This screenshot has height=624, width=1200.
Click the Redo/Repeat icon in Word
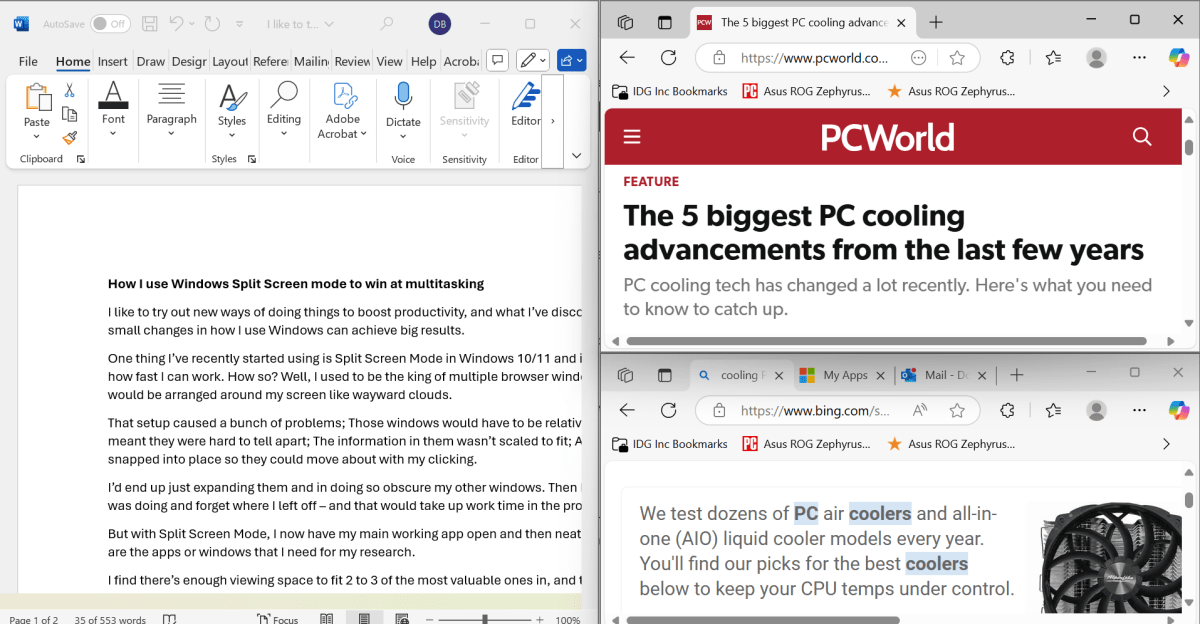point(211,23)
